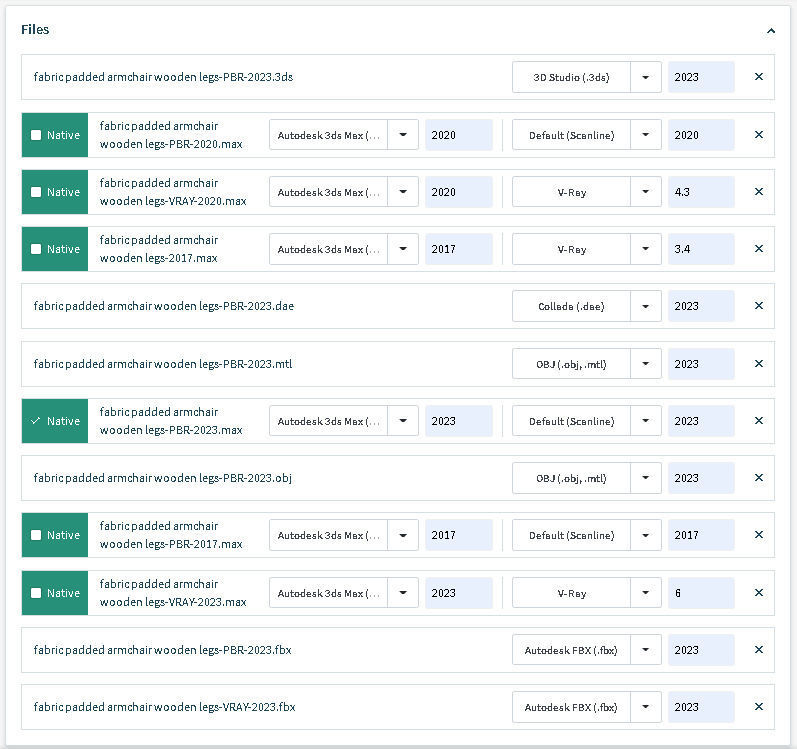Edit V-Ray version field showing 4.3

point(700,192)
